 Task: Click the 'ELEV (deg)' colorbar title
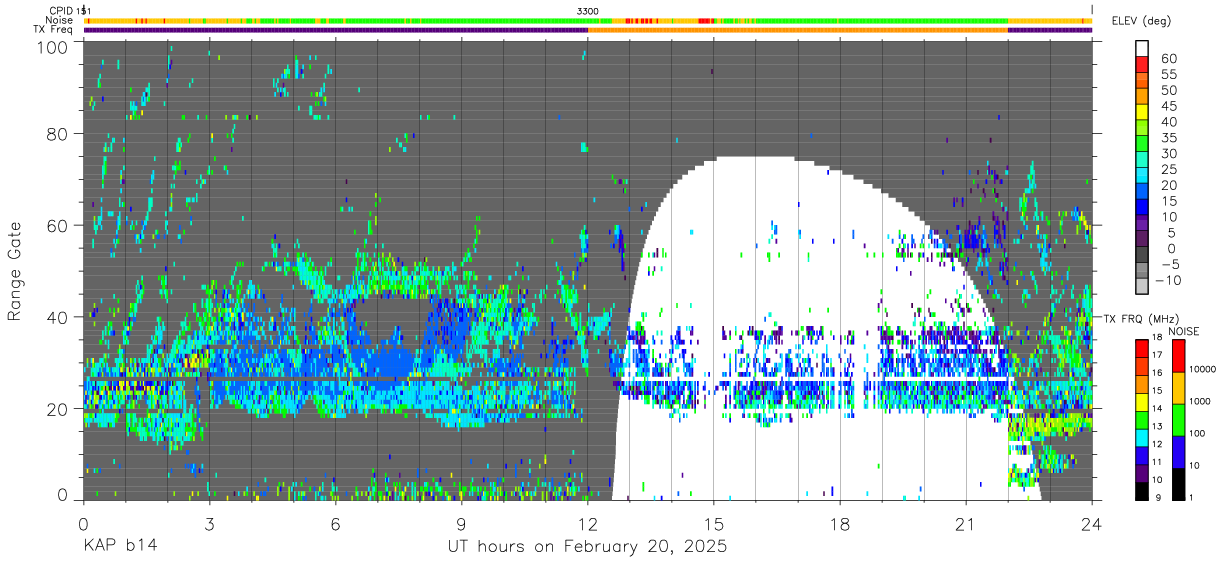coord(1141,21)
